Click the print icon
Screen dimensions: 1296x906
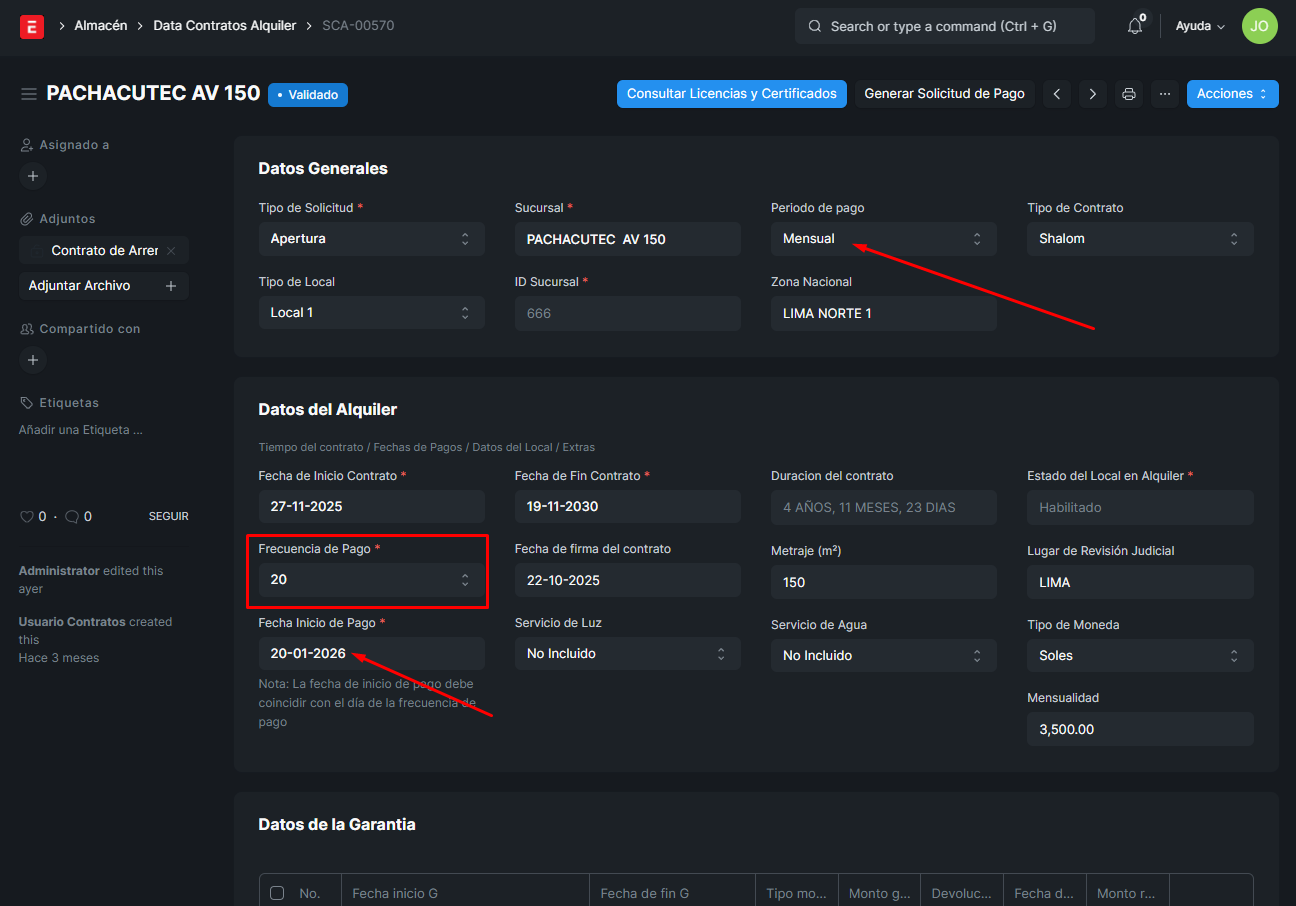pyautogui.click(x=1129, y=94)
